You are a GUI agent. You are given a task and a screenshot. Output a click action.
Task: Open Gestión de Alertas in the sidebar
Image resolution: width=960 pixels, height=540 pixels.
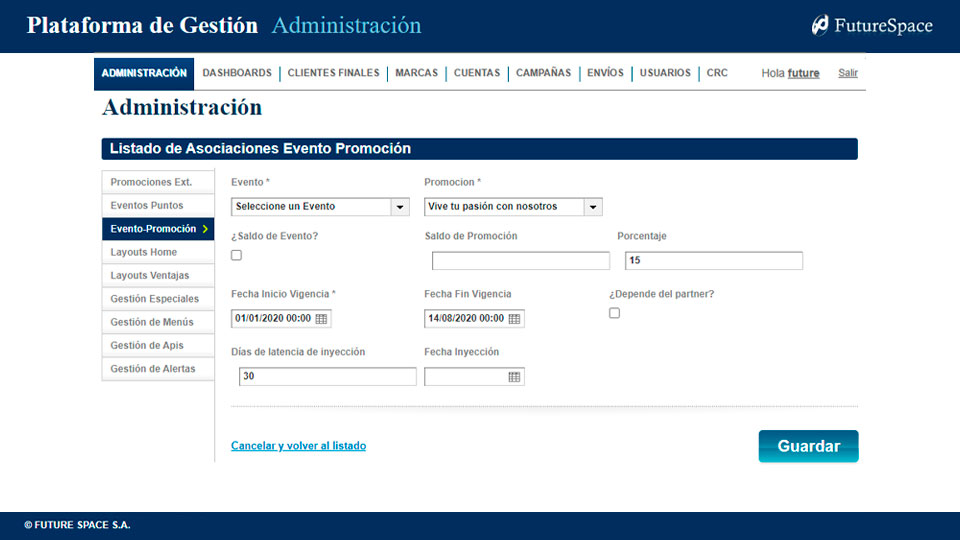(158, 369)
